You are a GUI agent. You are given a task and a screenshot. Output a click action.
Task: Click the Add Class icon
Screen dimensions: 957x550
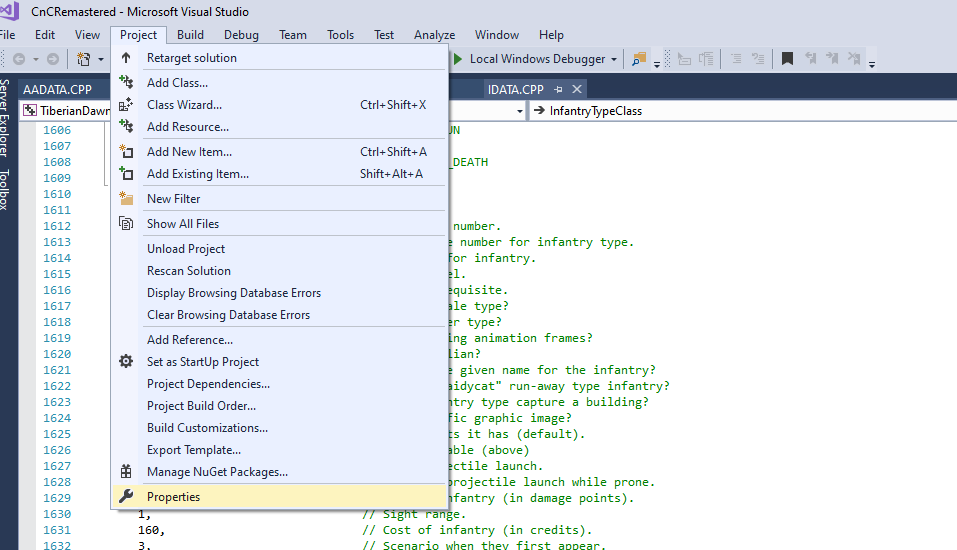coord(126,82)
